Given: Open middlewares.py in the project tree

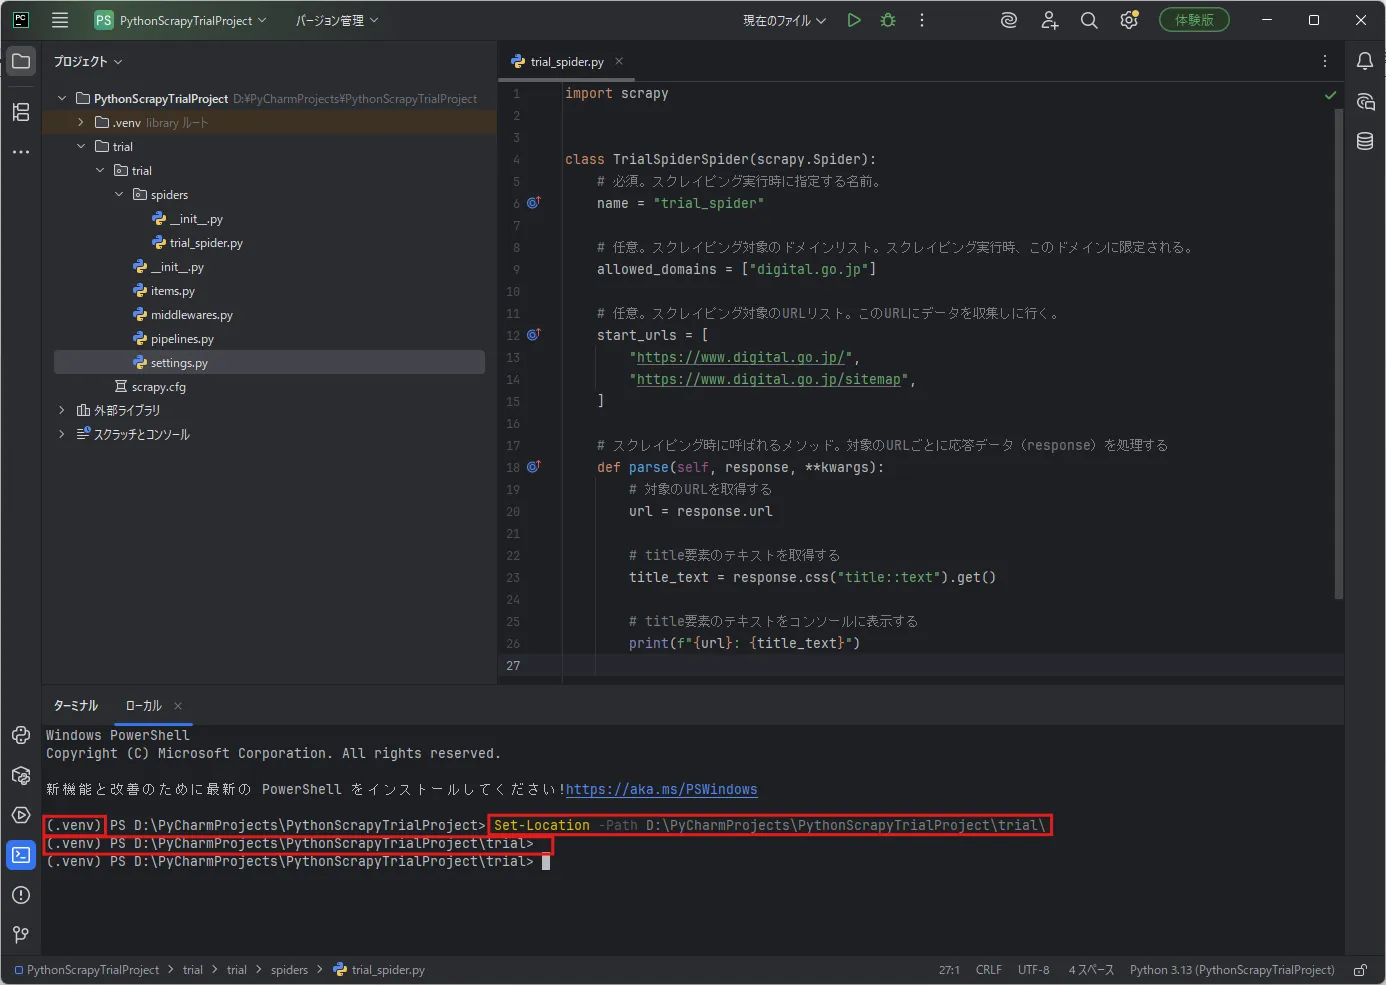Looking at the screenshot, I should pyautogui.click(x=191, y=314).
